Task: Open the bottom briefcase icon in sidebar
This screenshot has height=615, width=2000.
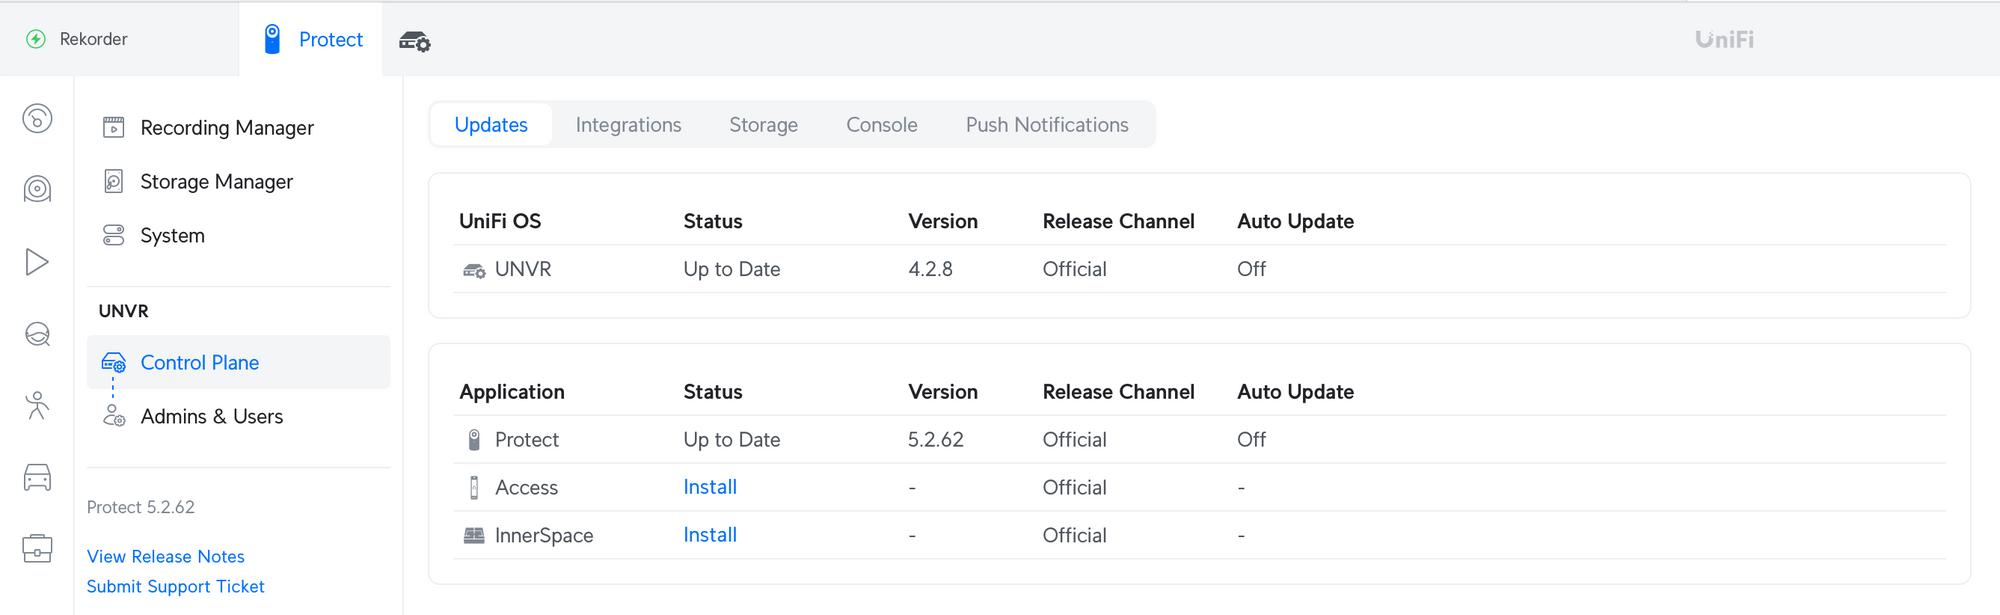Action: click(37, 548)
